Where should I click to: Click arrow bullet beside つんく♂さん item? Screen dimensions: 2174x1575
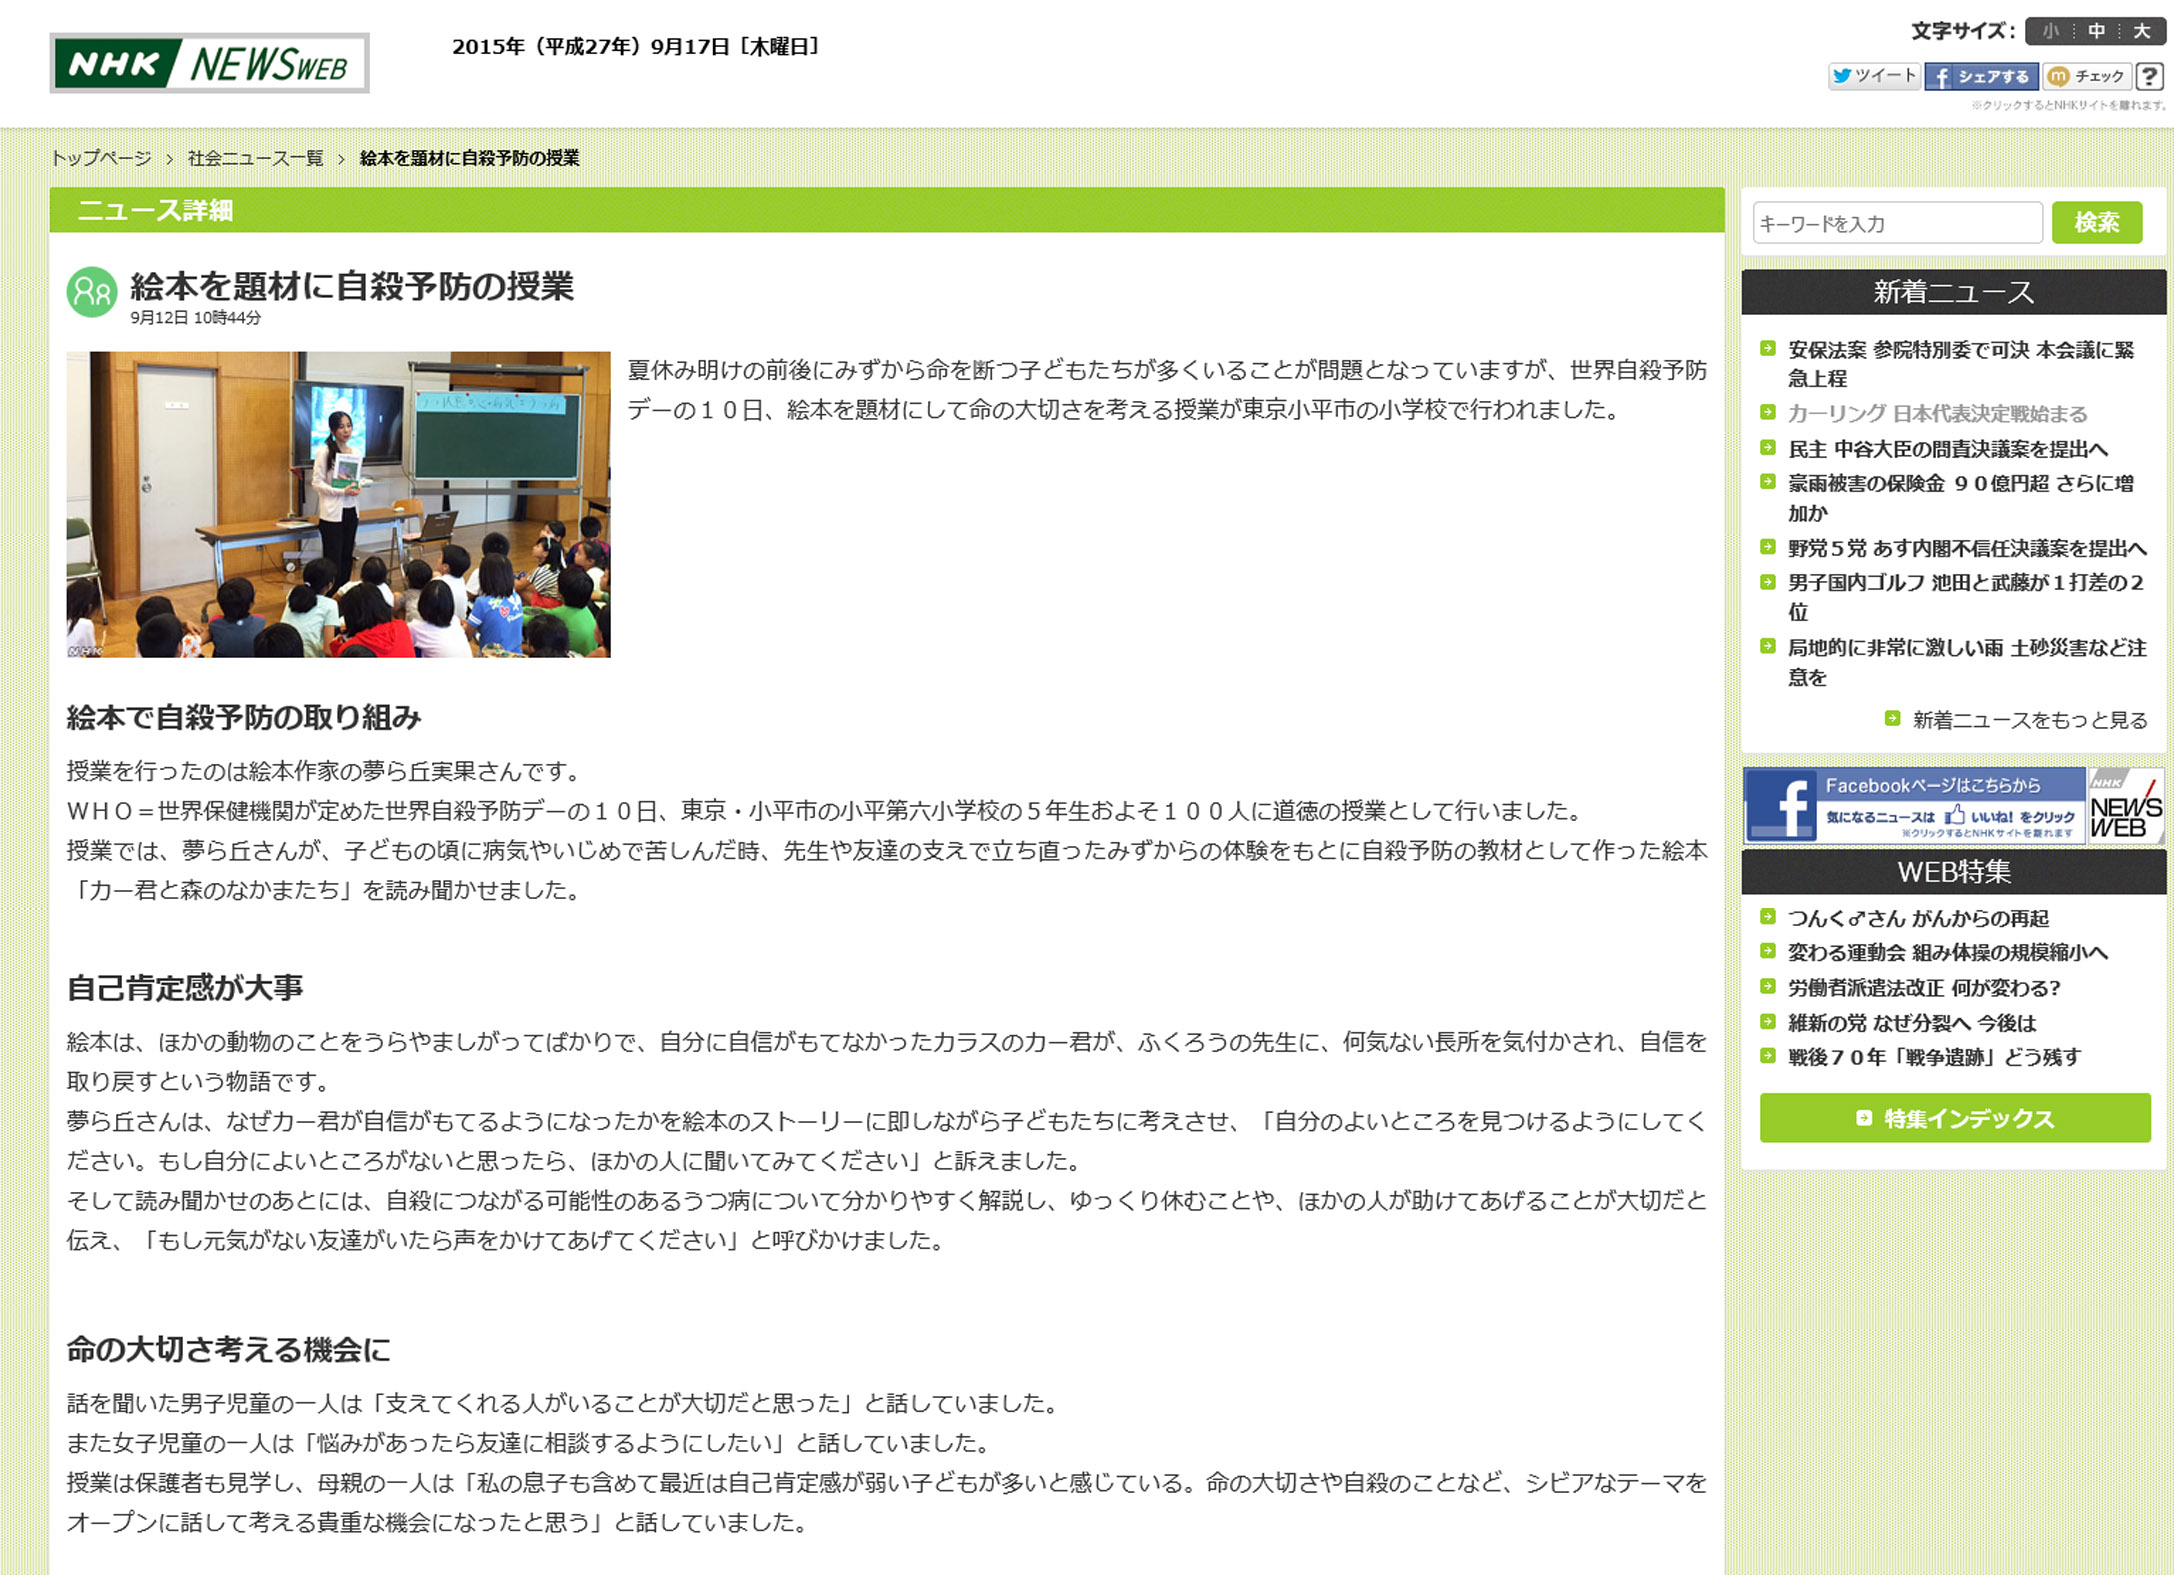coord(1767,916)
